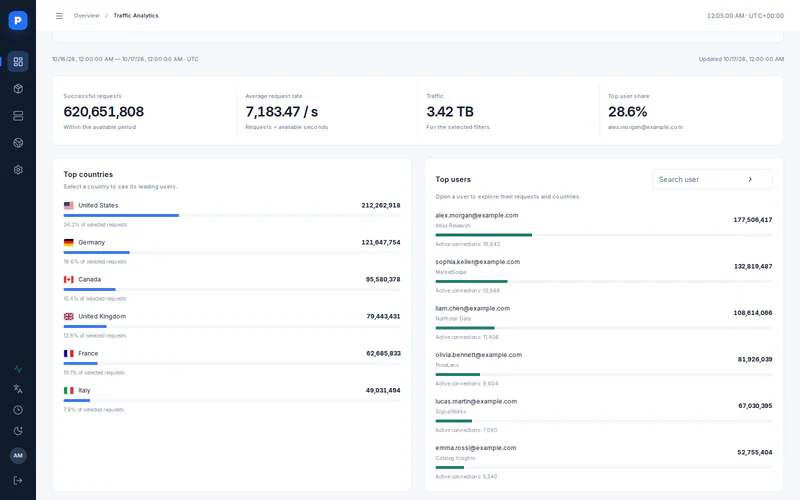Viewport: 800px width, 500px height.
Task: Open the settings gear icon in sidebar
Action: (x=18, y=170)
